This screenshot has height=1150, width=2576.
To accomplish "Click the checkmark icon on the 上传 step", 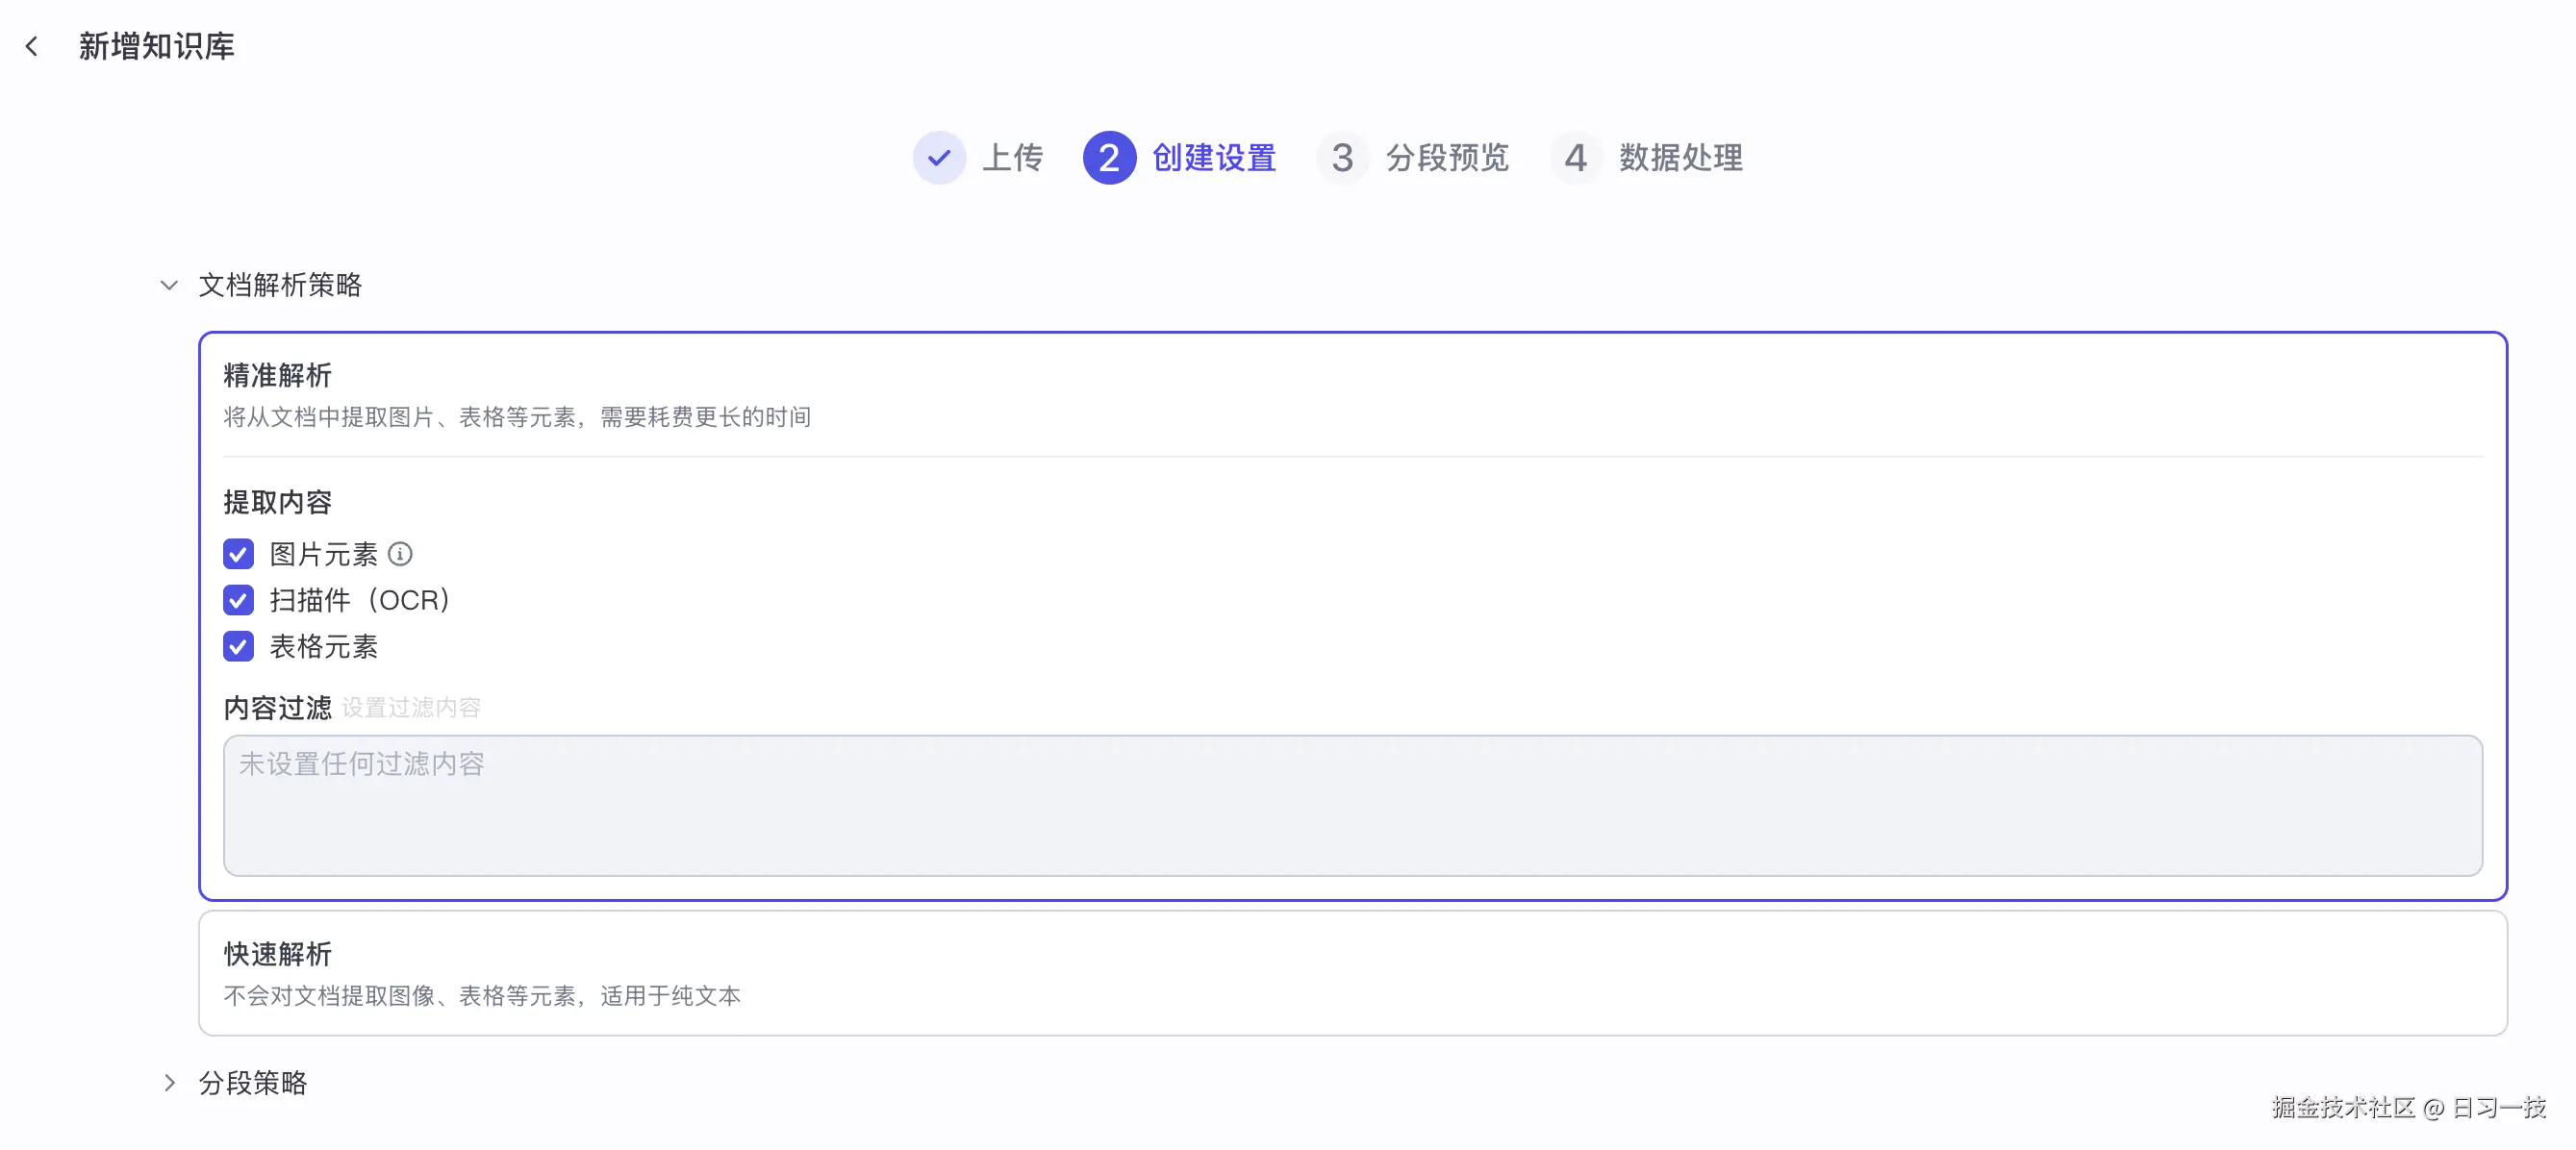I will (938, 158).
